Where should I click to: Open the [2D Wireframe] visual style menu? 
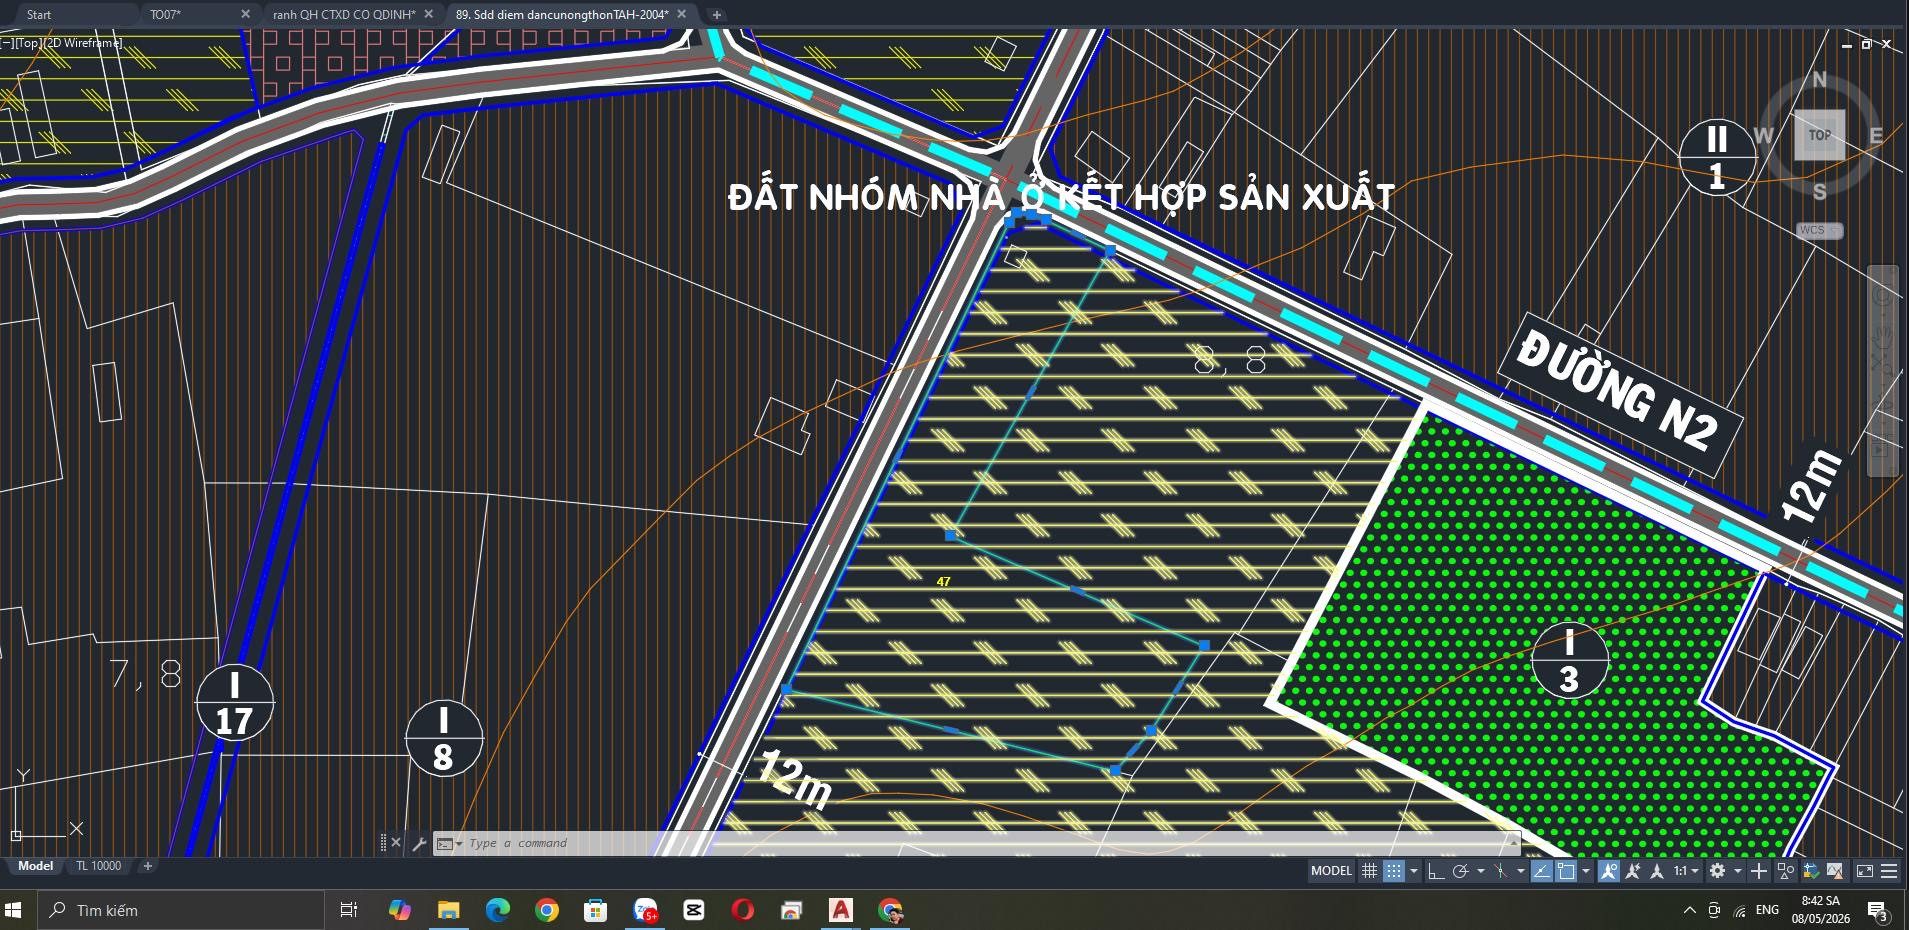pos(84,43)
